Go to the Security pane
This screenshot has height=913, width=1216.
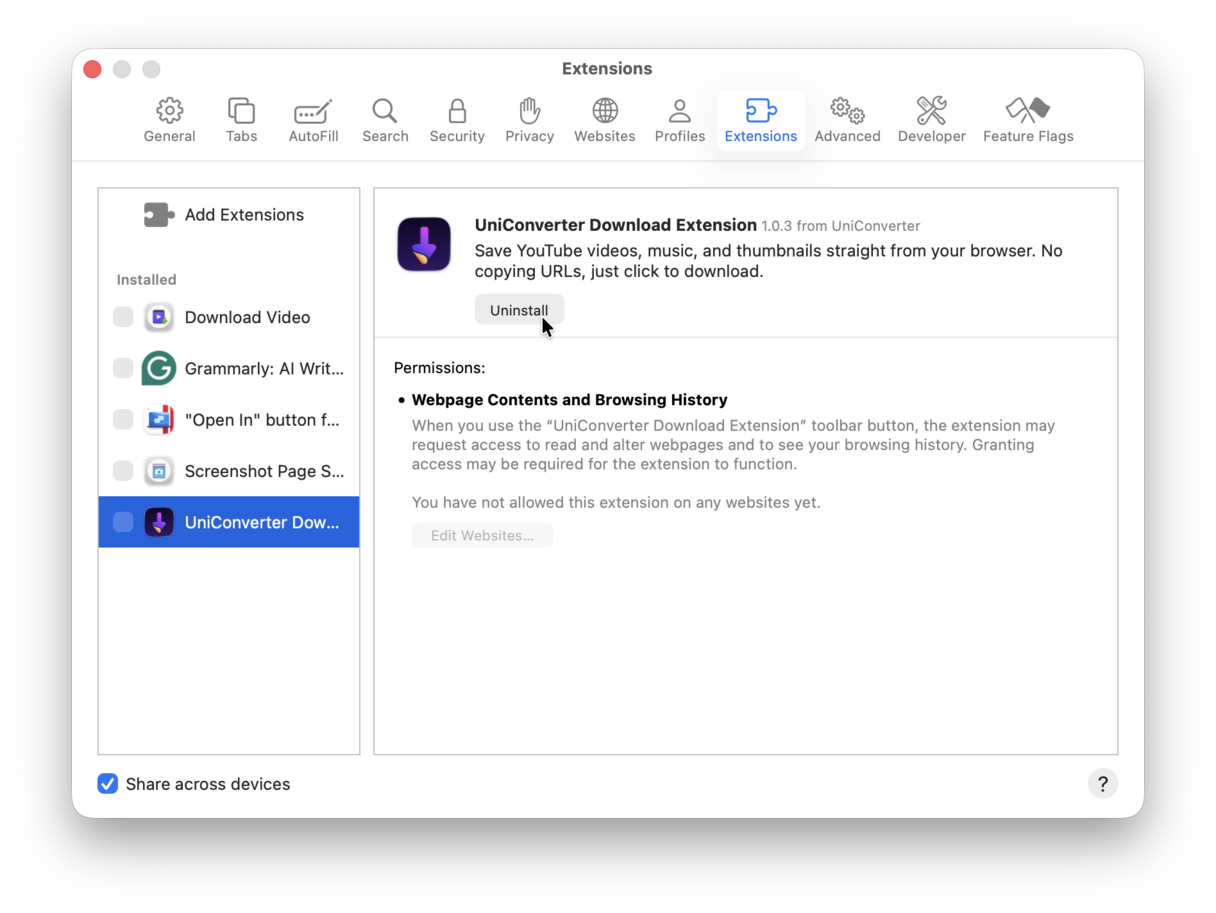point(457,120)
